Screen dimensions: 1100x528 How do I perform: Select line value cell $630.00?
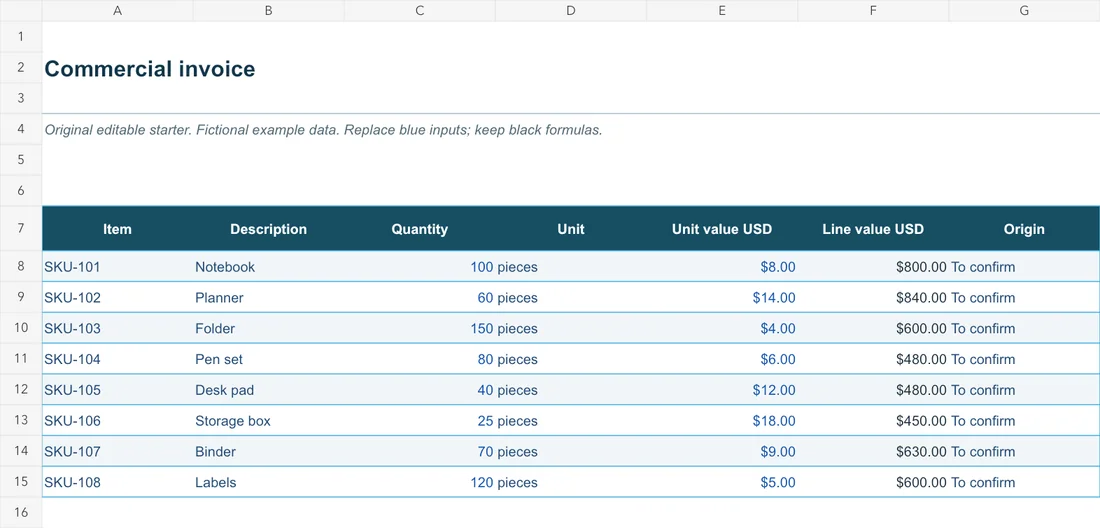pos(873,452)
